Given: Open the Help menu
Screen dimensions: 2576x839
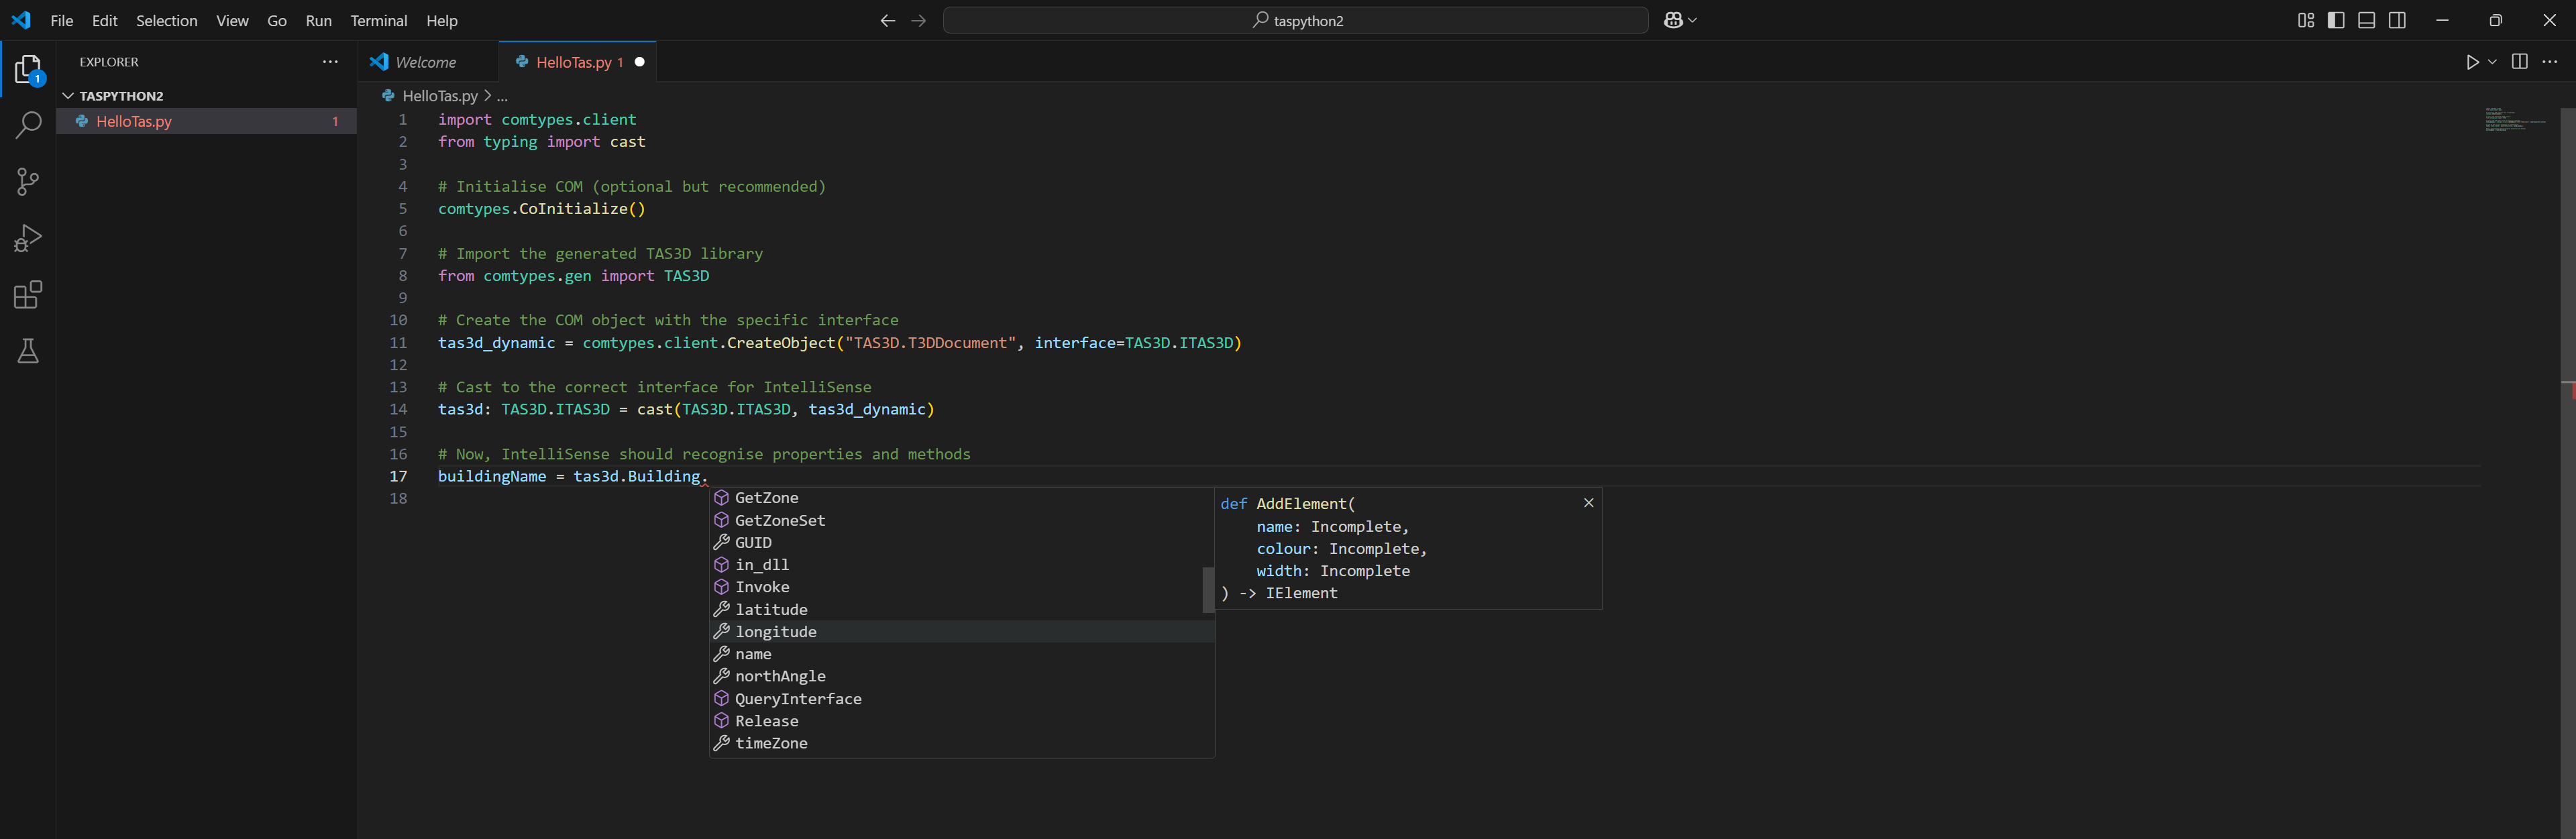Looking at the screenshot, I should pos(442,20).
